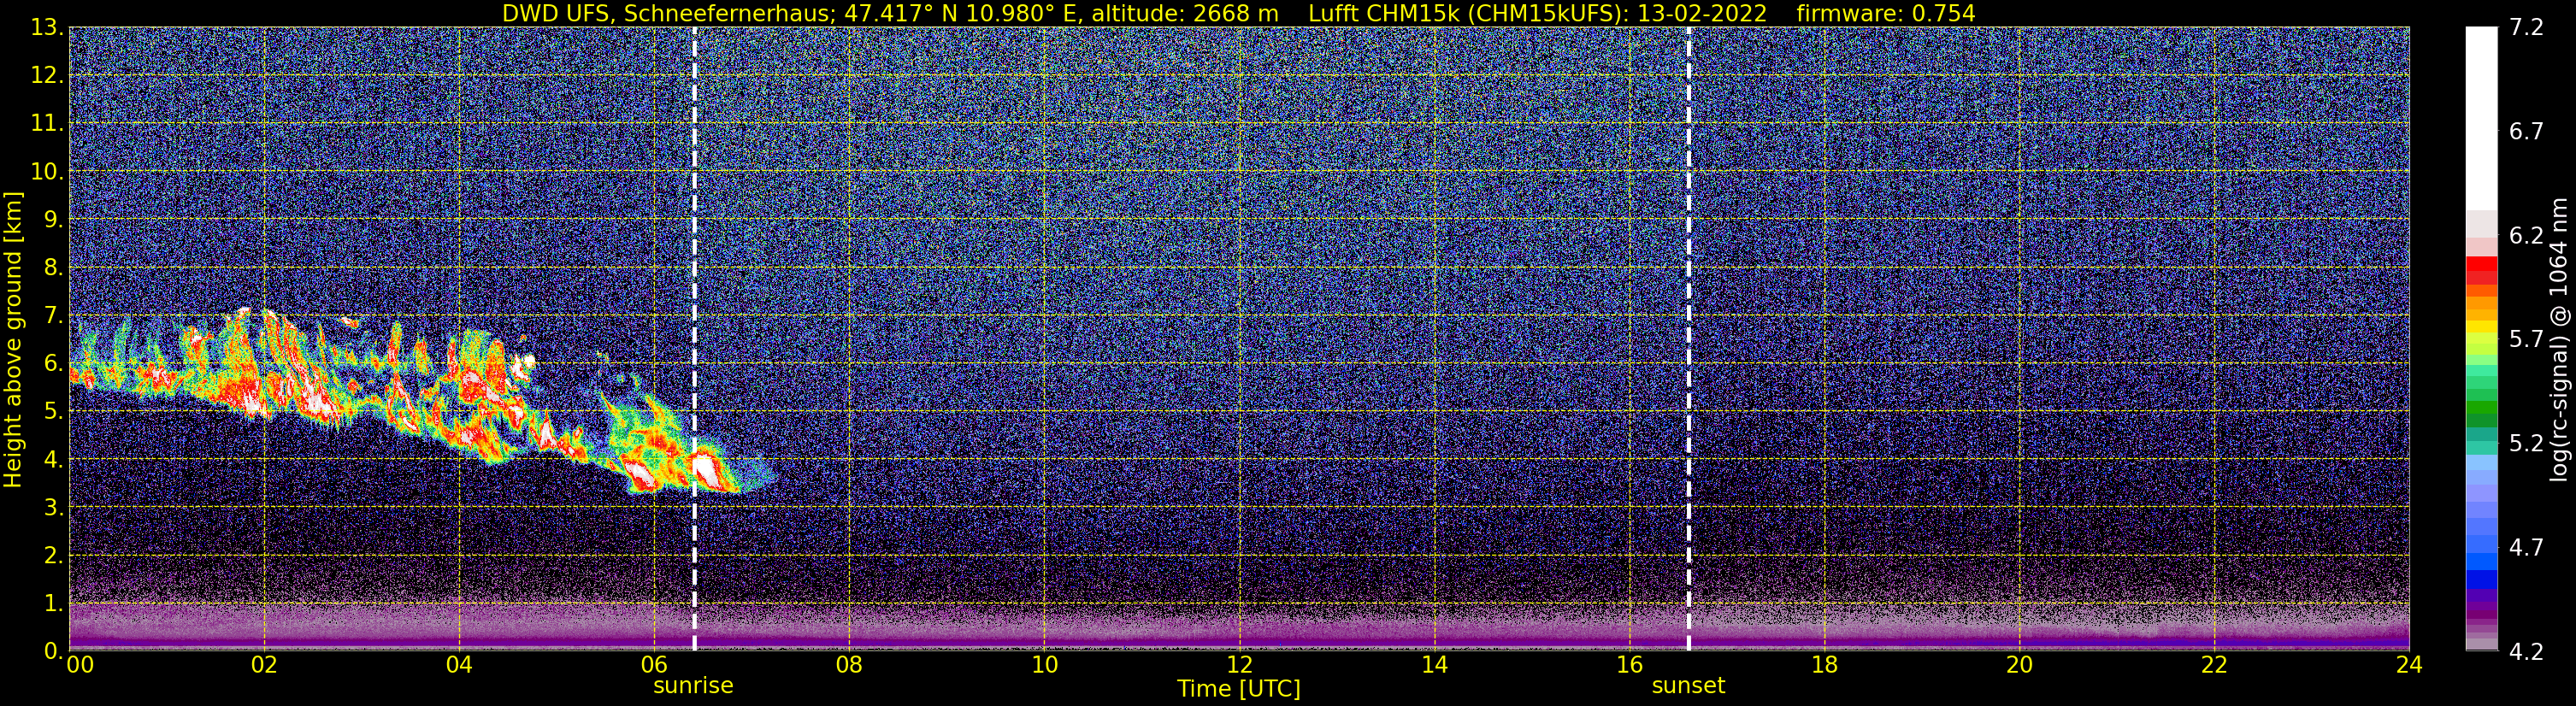
Task: Click the height axis tick 5
Action: click(53, 412)
